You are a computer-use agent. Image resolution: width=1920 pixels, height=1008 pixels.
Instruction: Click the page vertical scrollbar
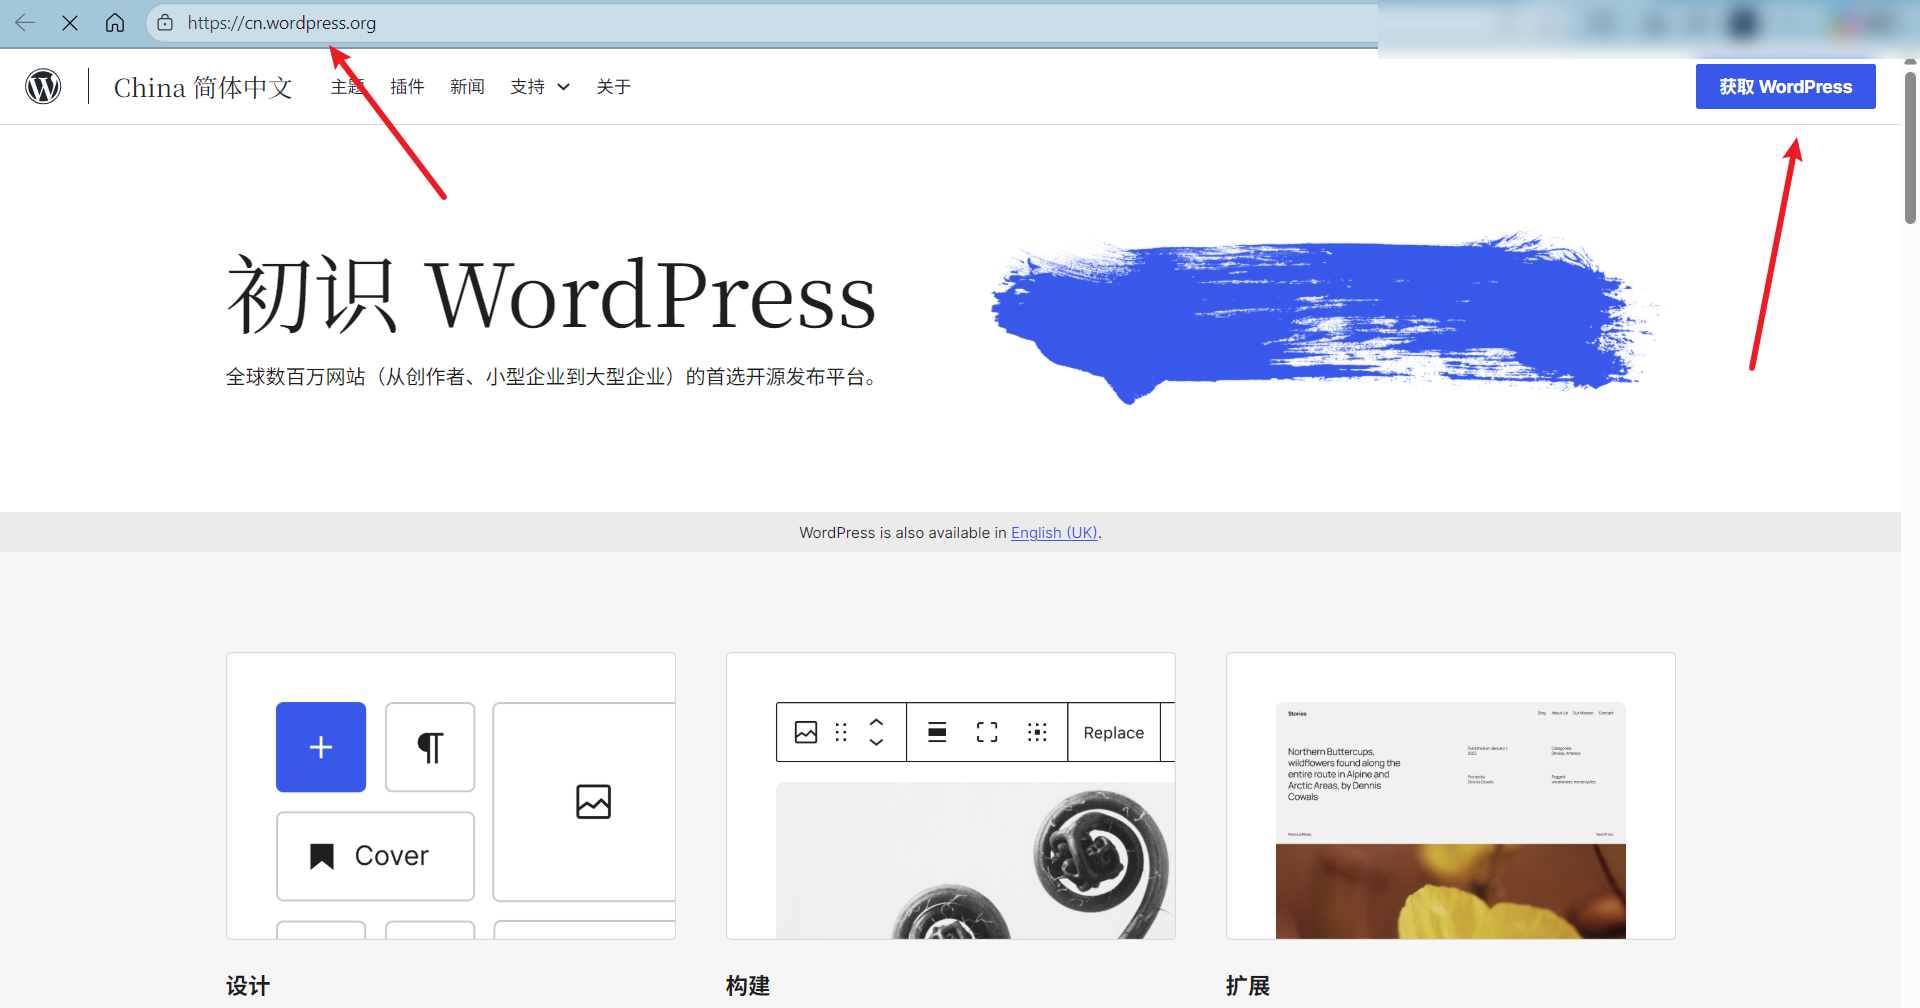(1910, 148)
